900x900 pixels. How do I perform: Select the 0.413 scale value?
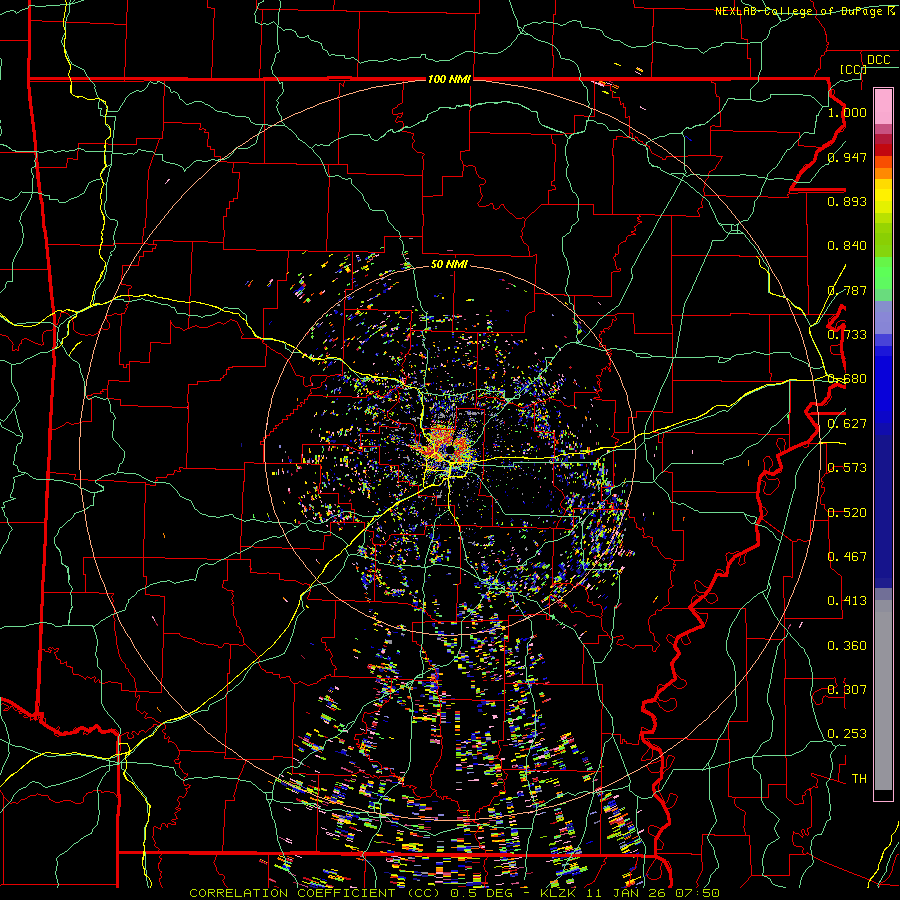coord(847,601)
